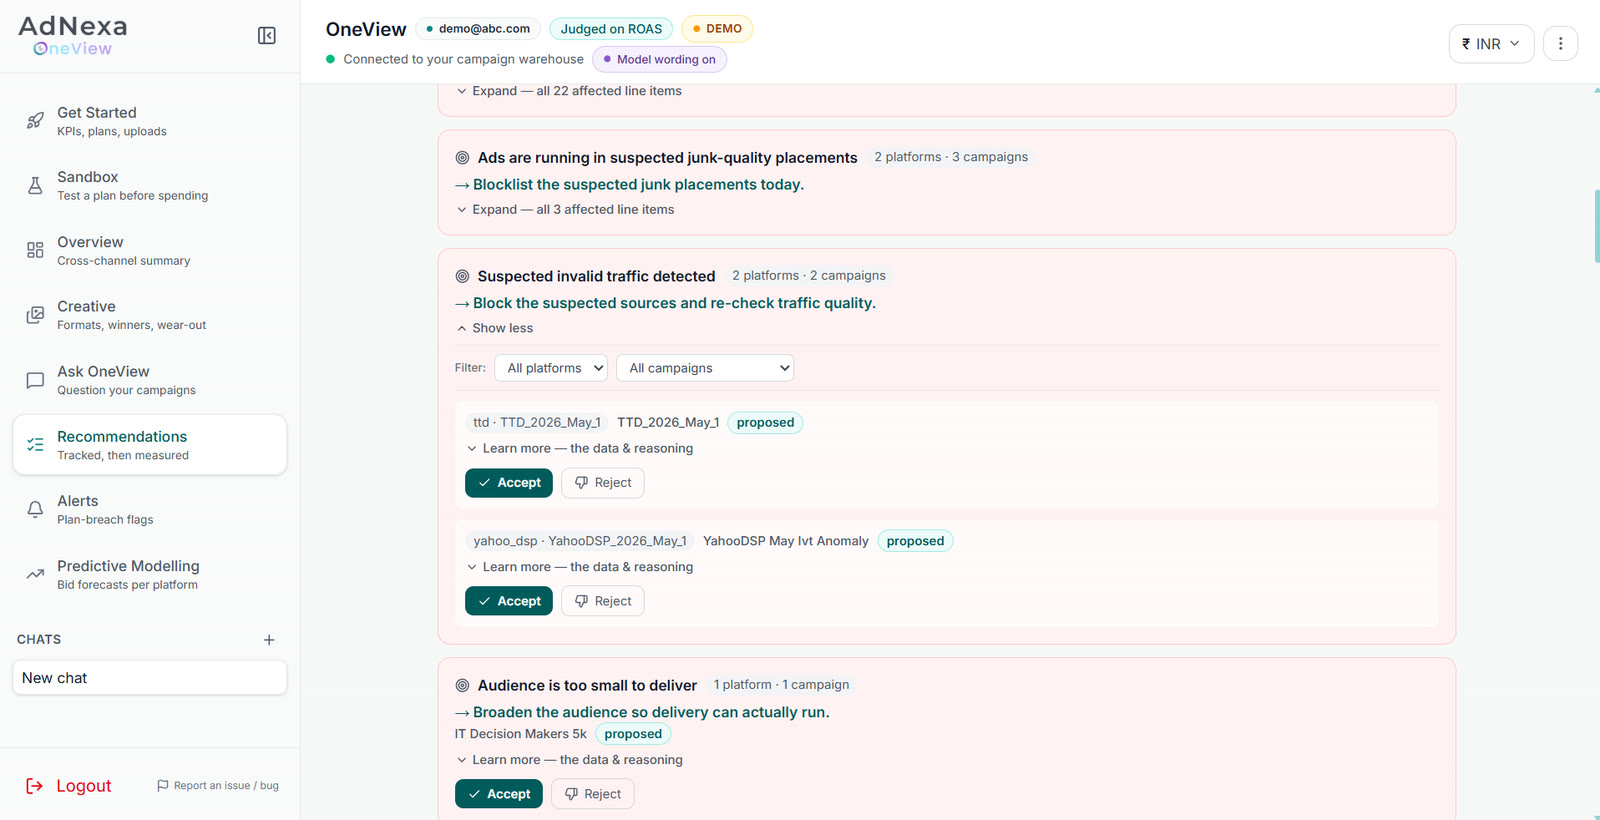Viewport: 1600px width, 820px height.
Task: Reject the TTD_2026_May_1 recommendation
Action: pyautogui.click(x=603, y=483)
